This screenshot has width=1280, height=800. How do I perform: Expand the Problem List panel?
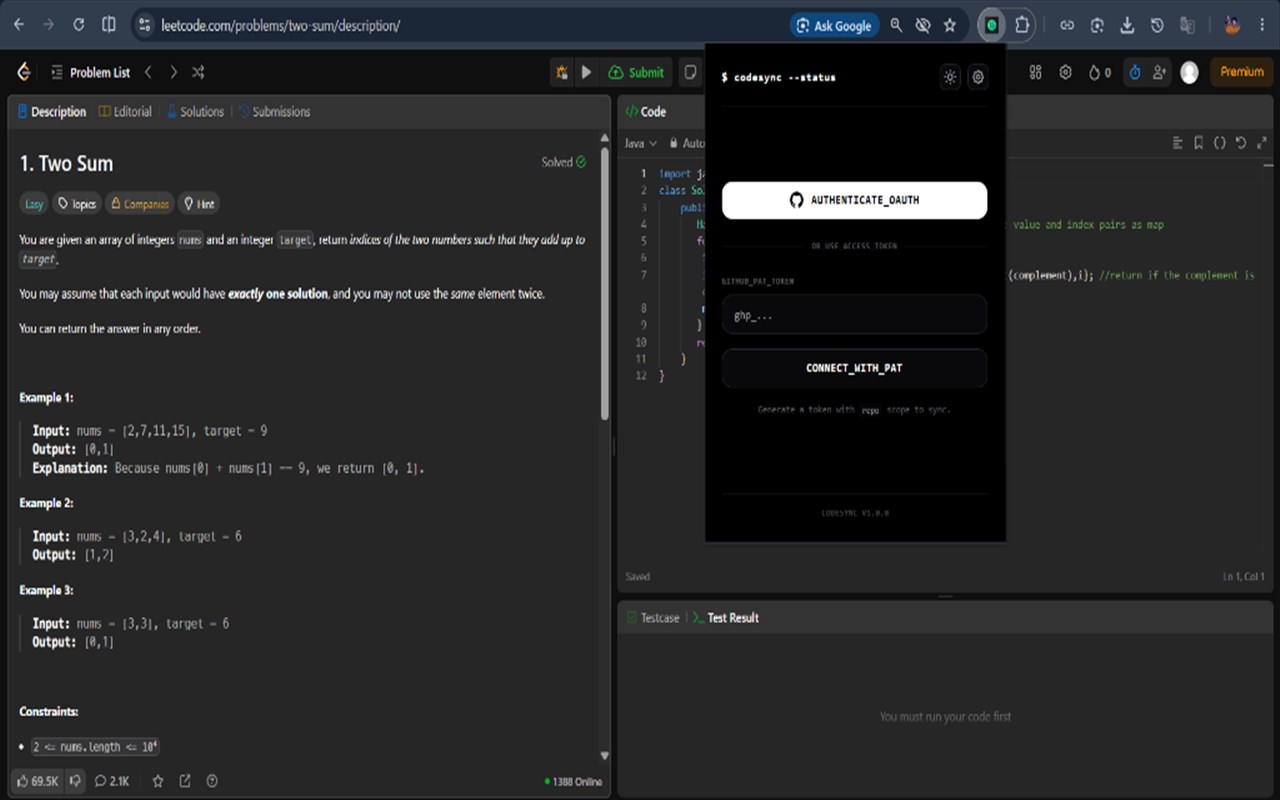tap(90, 72)
